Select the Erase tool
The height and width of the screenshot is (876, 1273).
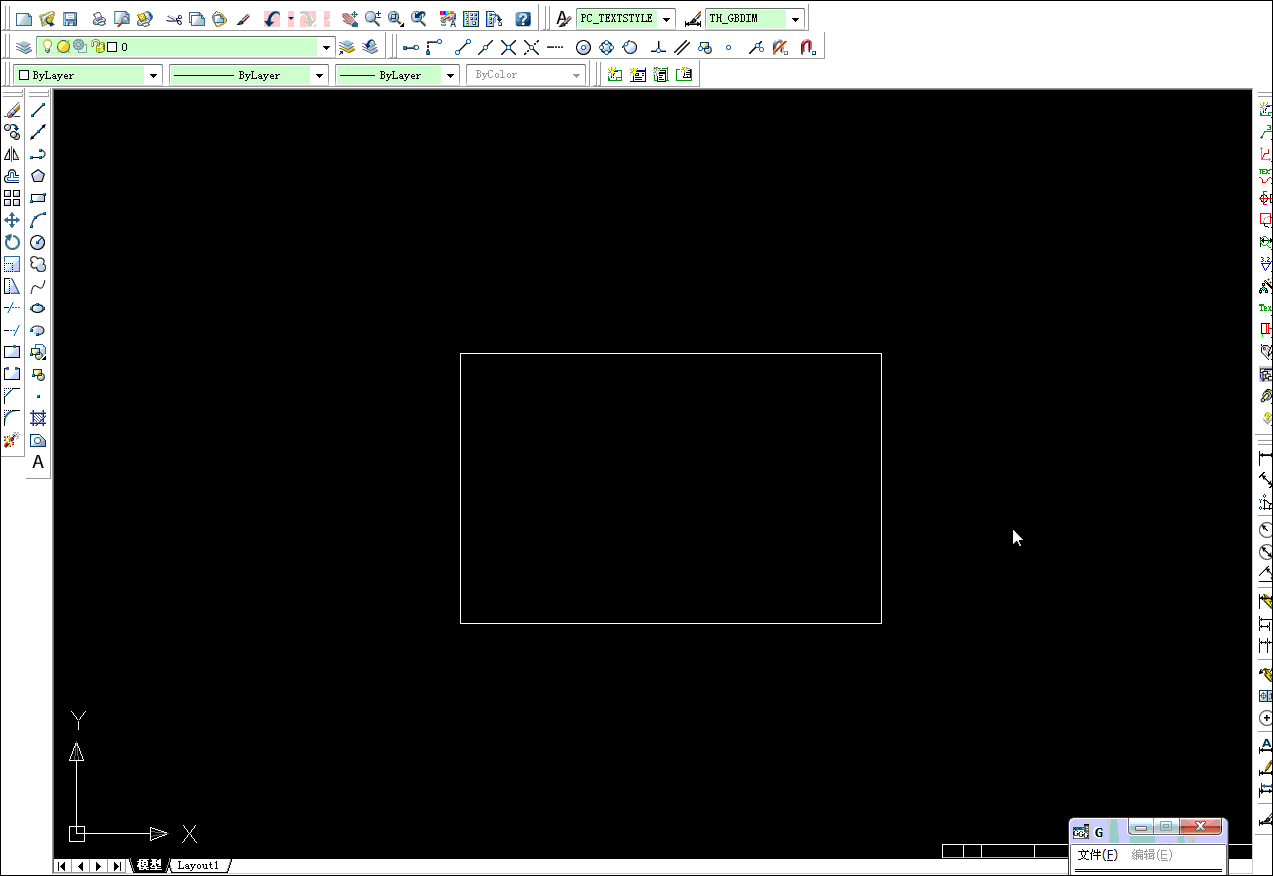(12, 108)
